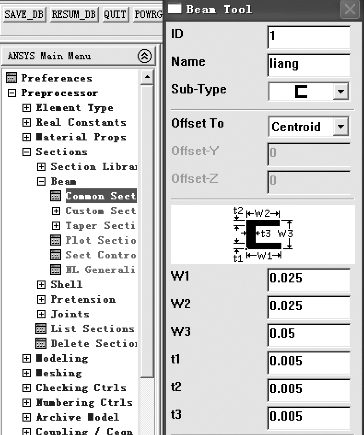
Task: Expand the Material Props node
Action: 27,137
